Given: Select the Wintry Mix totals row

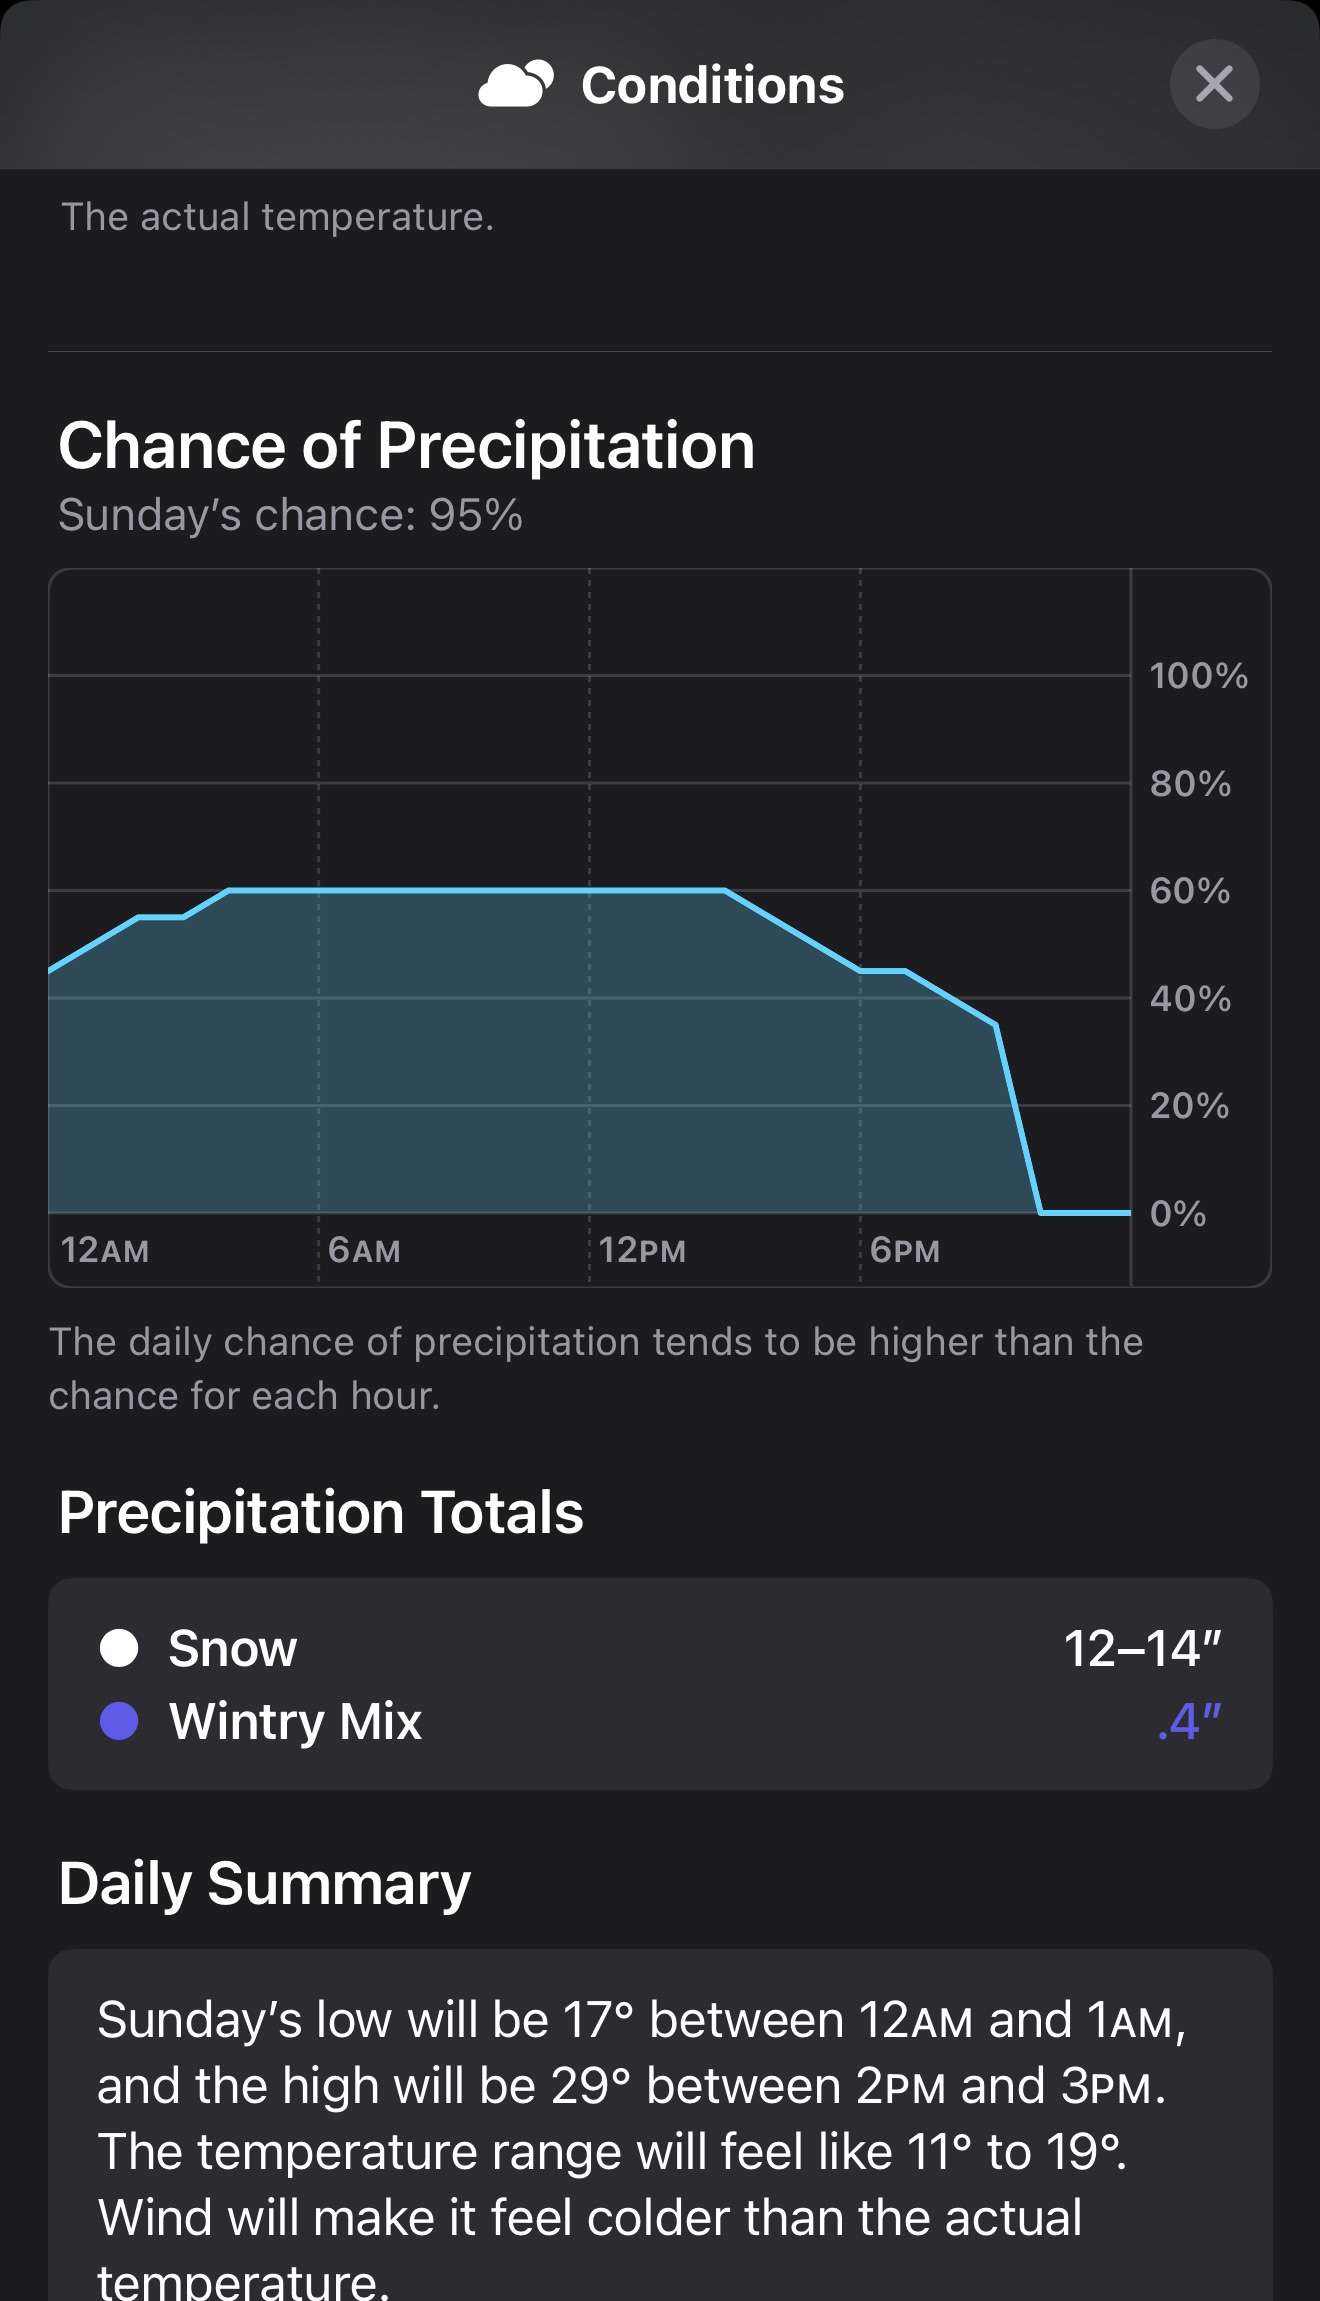Looking at the screenshot, I should click(x=660, y=1721).
